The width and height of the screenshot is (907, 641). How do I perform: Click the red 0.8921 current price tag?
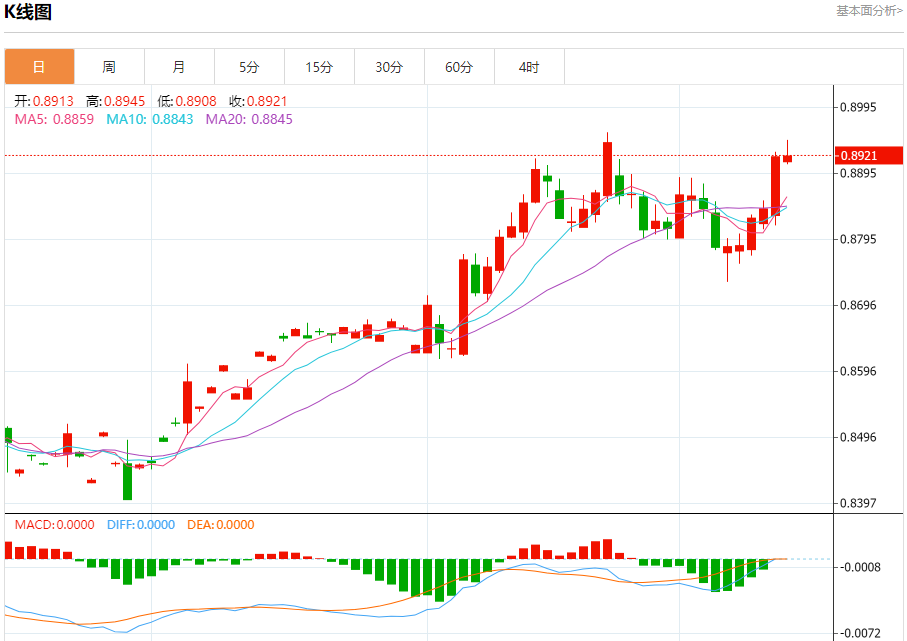[869, 156]
